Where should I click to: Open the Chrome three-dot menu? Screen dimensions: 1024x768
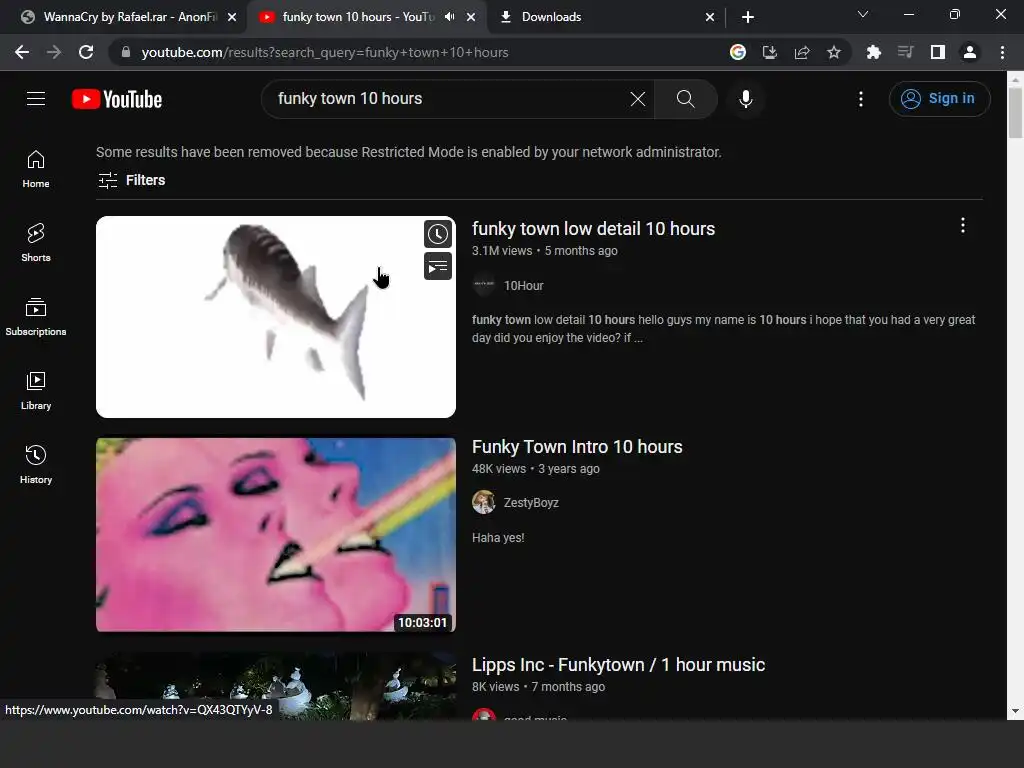(1002, 52)
